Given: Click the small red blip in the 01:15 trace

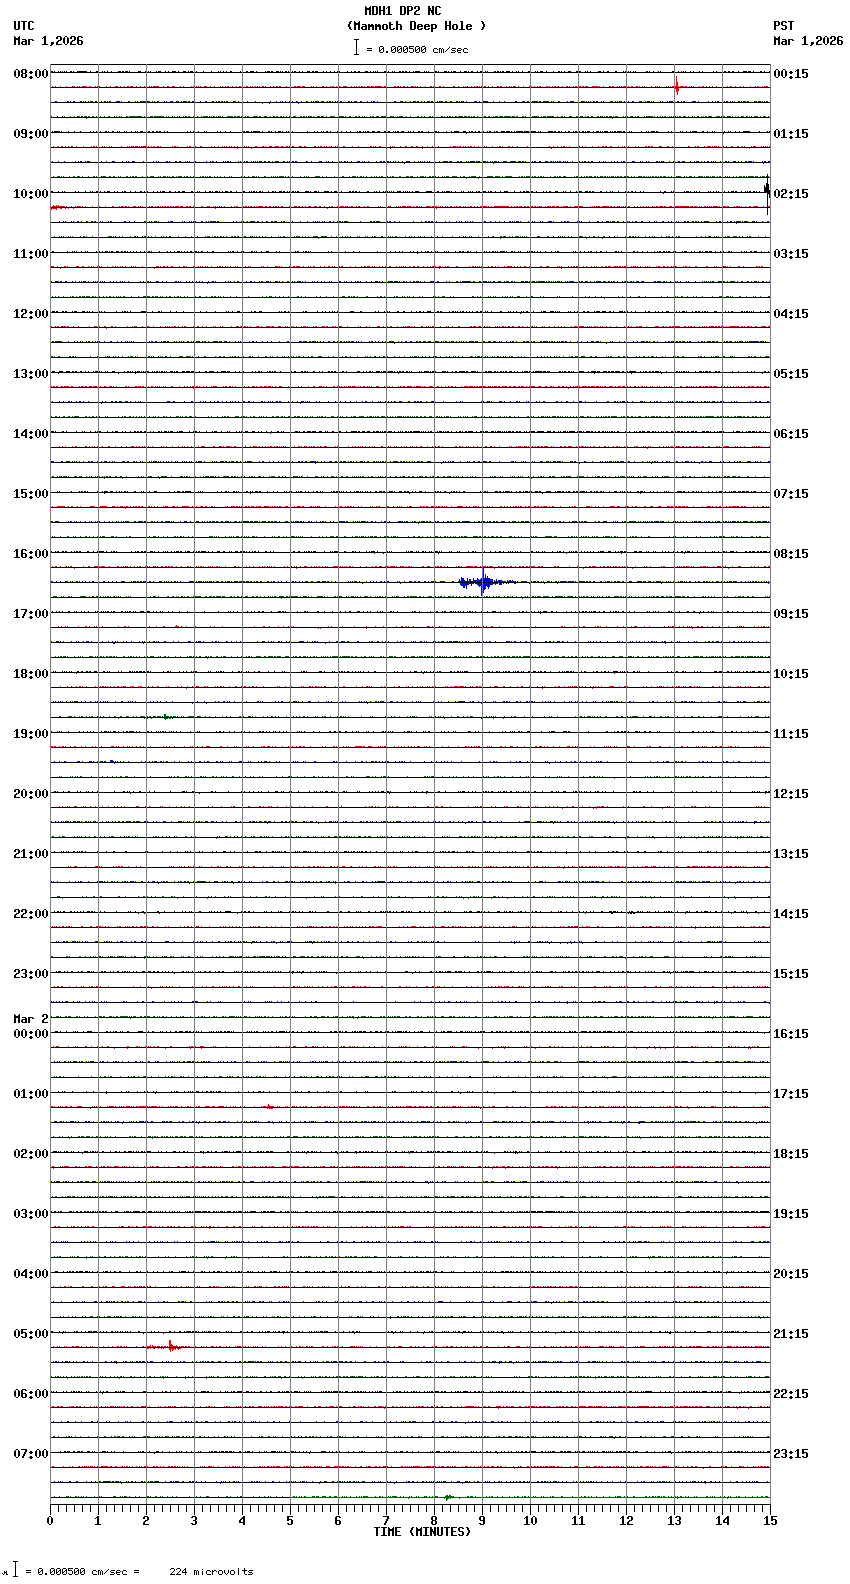Looking at the screenshot, I should (x=269, y=1107).
